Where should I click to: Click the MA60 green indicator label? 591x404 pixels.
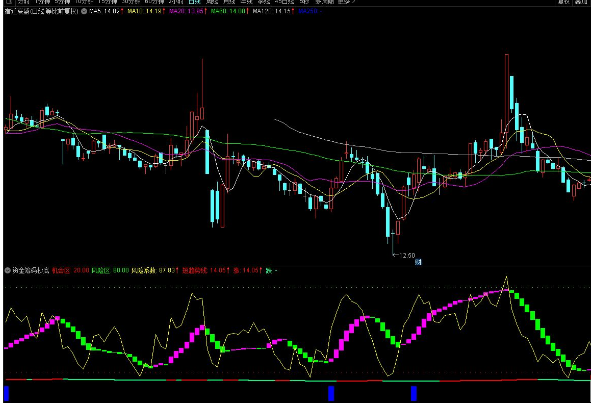coord(217,11)
